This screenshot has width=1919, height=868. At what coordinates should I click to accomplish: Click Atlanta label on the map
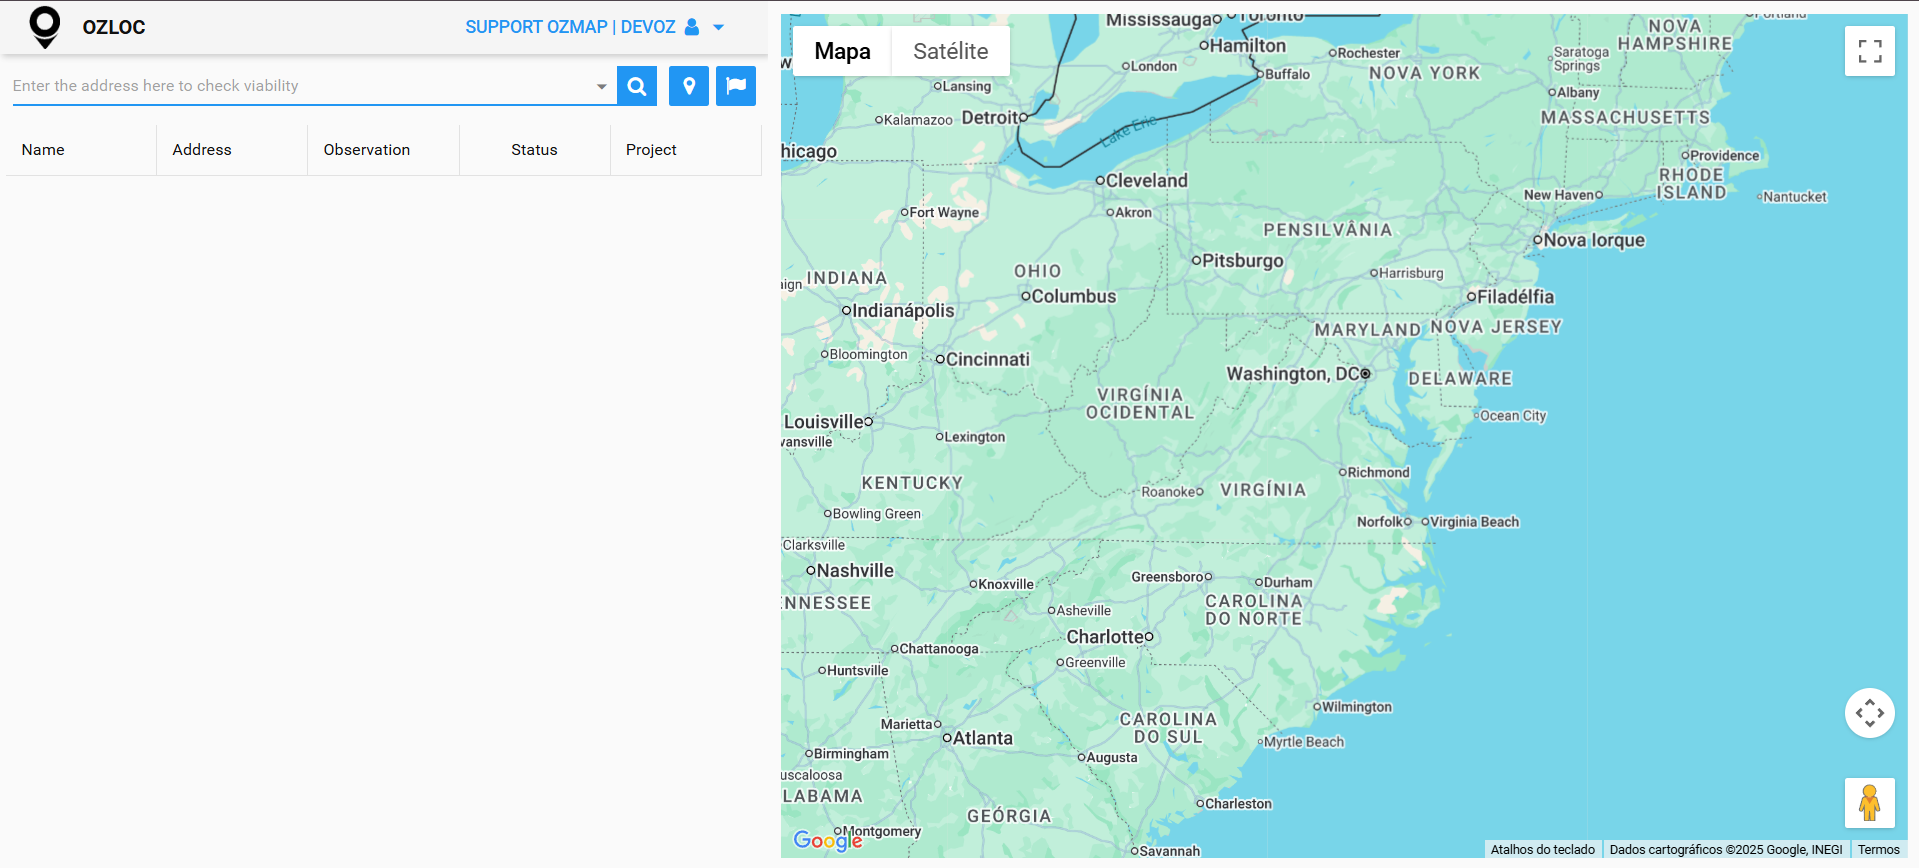tap(983, 738)
